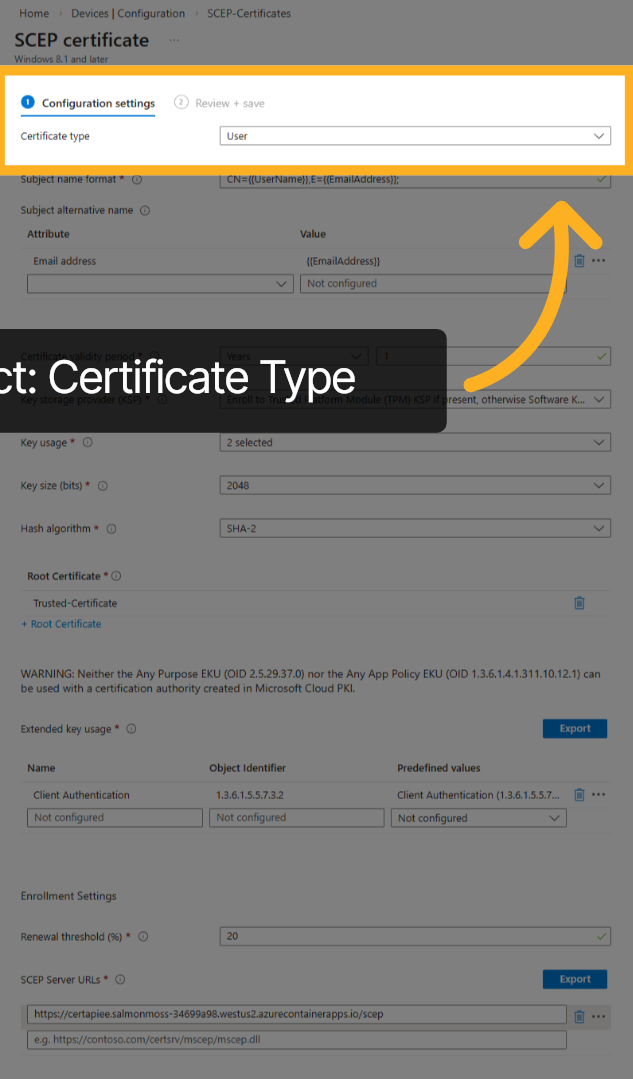633x1079 pixels.
Task: Delete the Trusted-Certificate root certificate
Action: (x=579, y=602)
